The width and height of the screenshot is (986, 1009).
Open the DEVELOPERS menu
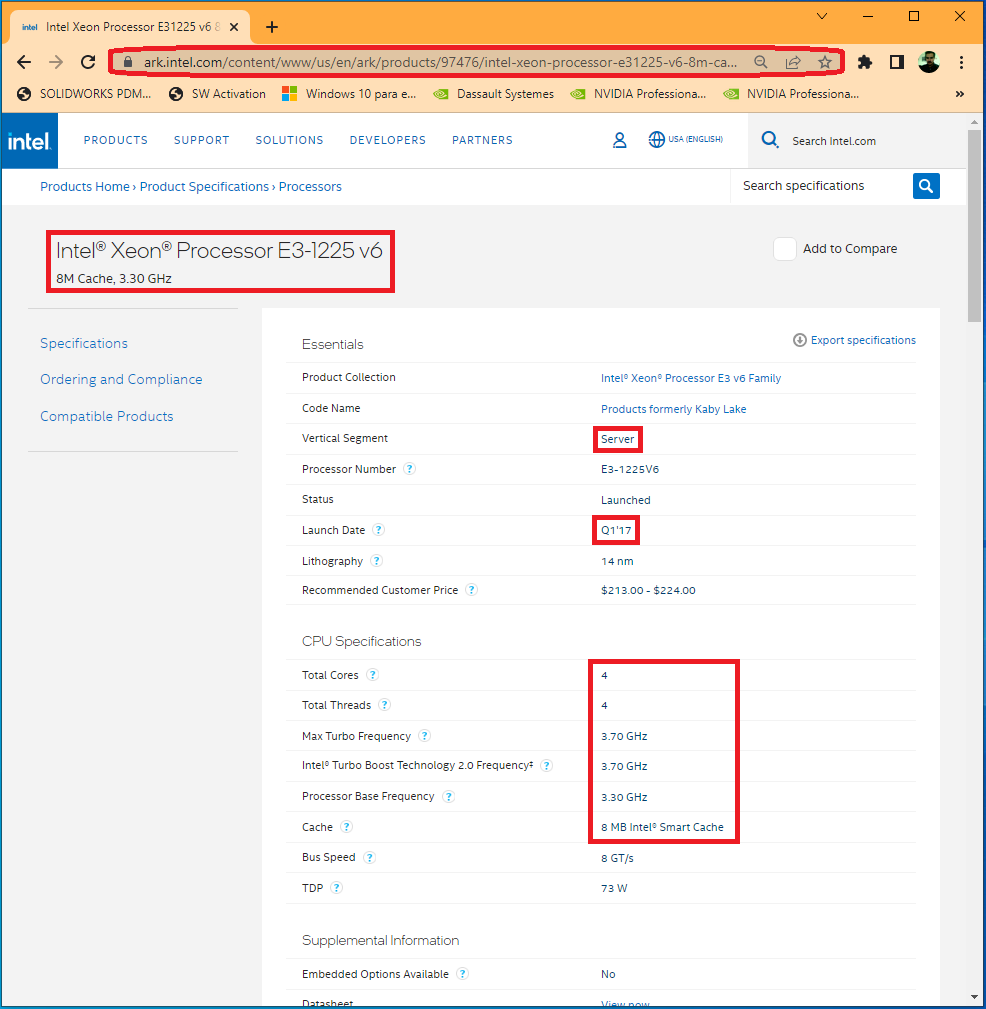tap(388, 140)
